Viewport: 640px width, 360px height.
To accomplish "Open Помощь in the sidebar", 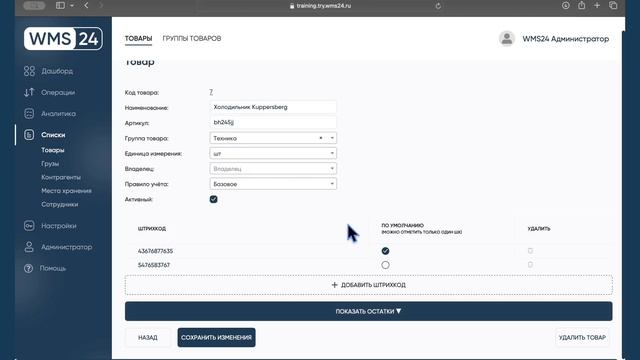I will (53, 268).
